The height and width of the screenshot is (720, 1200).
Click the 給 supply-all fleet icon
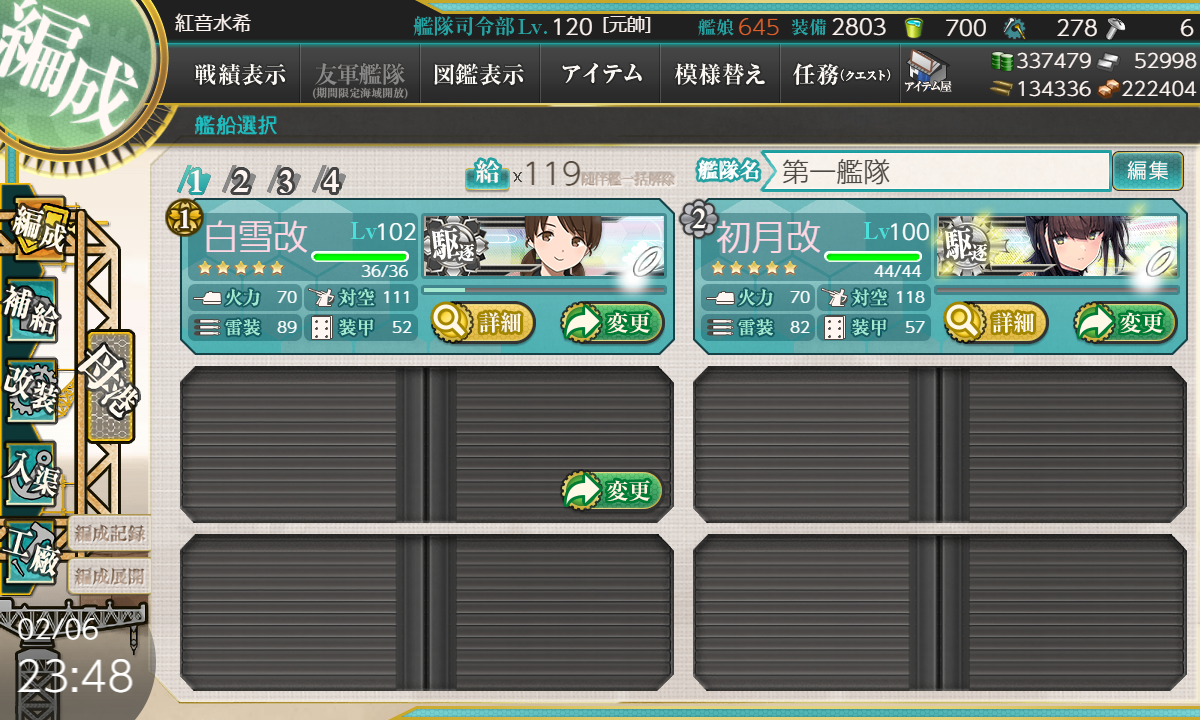pyautogui.click(x=486, y=174)
